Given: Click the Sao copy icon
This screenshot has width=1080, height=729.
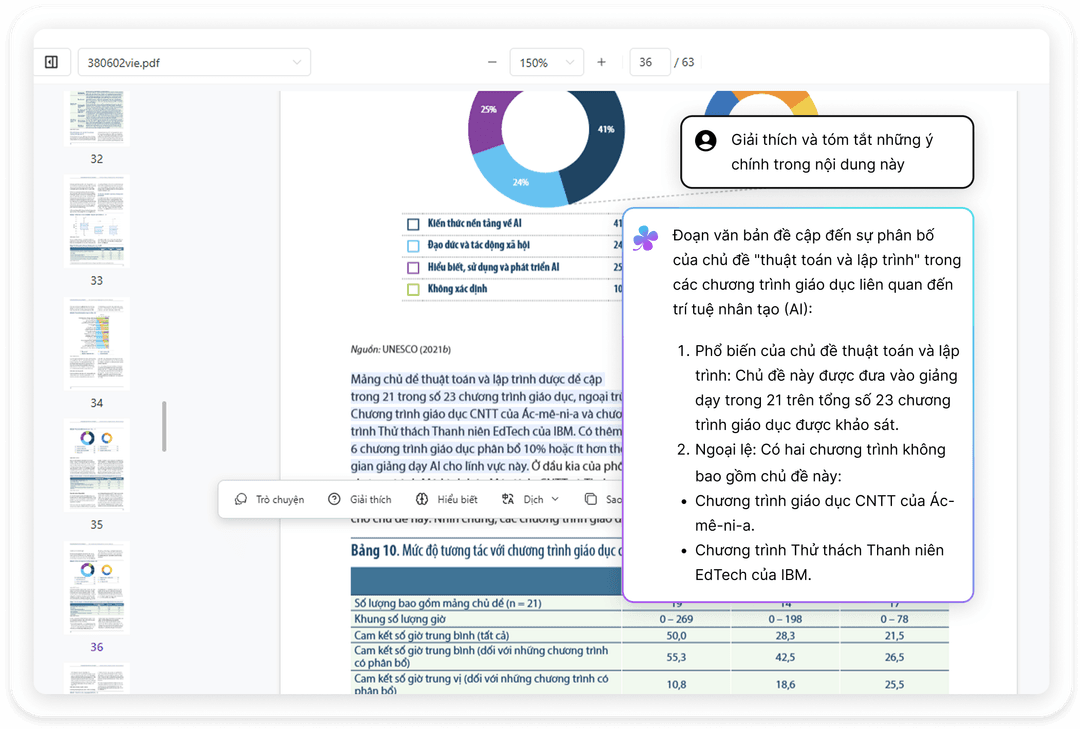Looking at the screenshot, I should [x=591, y=499].
